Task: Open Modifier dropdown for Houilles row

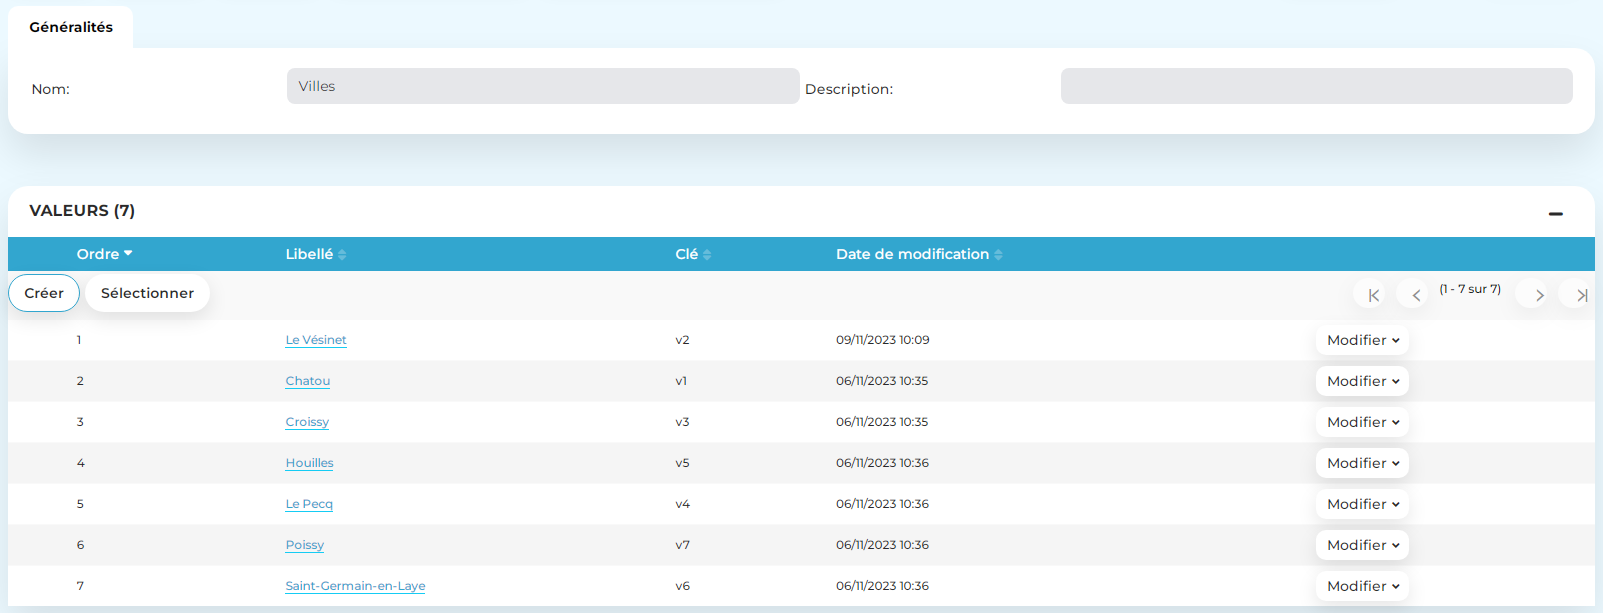Action: click(1362, 463)
